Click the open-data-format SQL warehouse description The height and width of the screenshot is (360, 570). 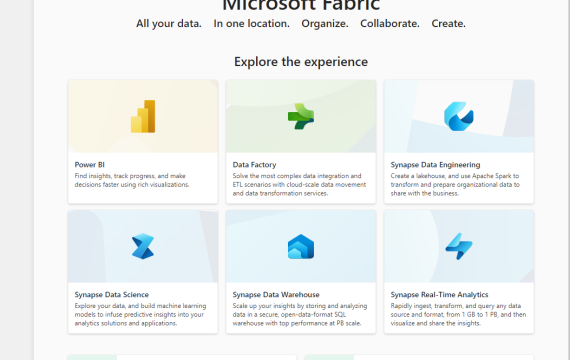coord(300,315)
